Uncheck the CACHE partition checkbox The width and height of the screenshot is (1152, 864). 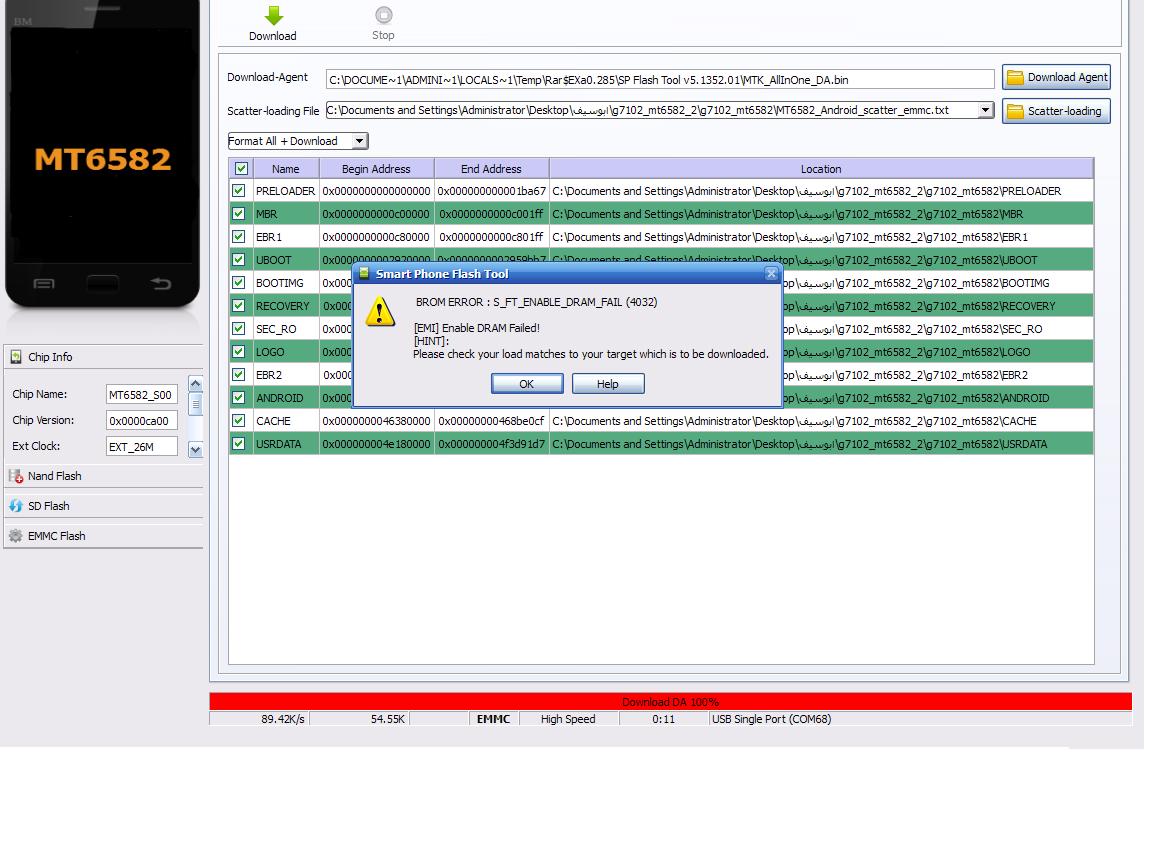239,421
